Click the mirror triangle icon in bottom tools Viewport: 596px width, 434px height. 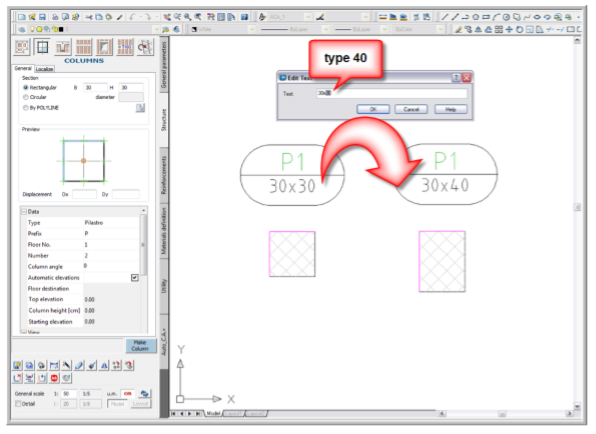104,365
